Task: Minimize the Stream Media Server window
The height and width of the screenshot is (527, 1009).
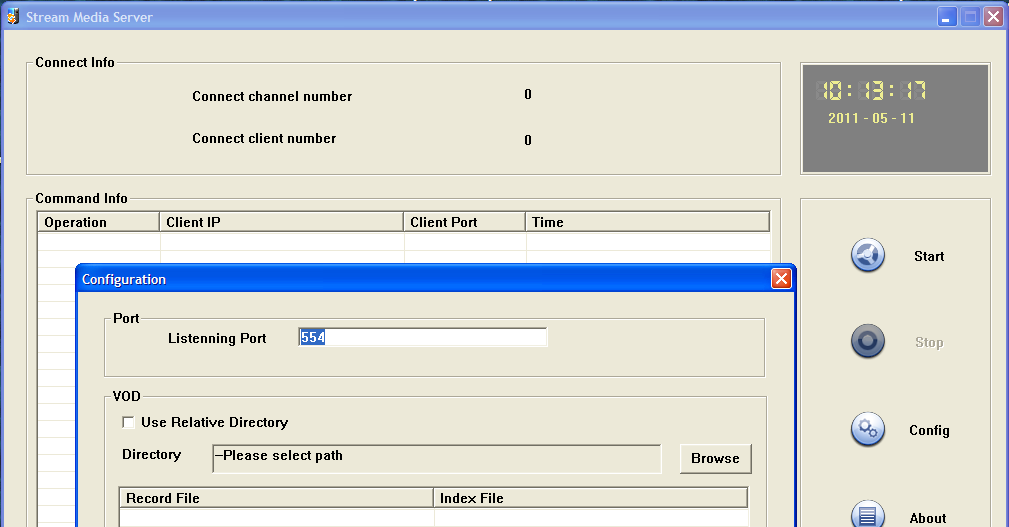Action: (x=946, y=17)
